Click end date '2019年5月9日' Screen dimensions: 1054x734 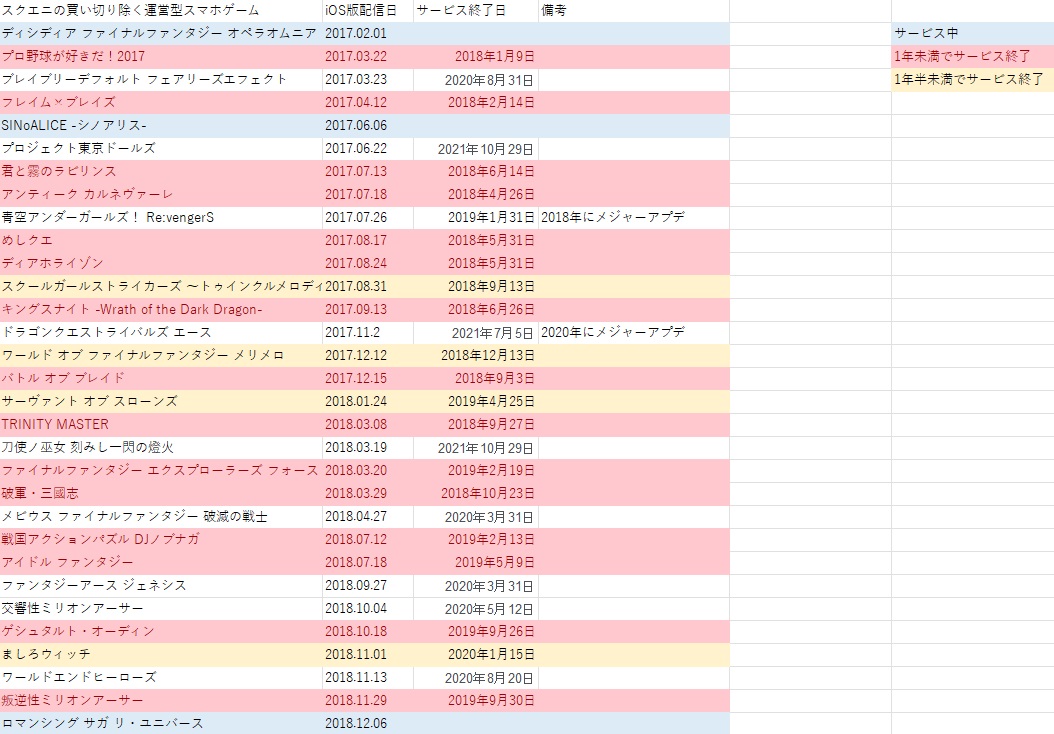[476, 562]
